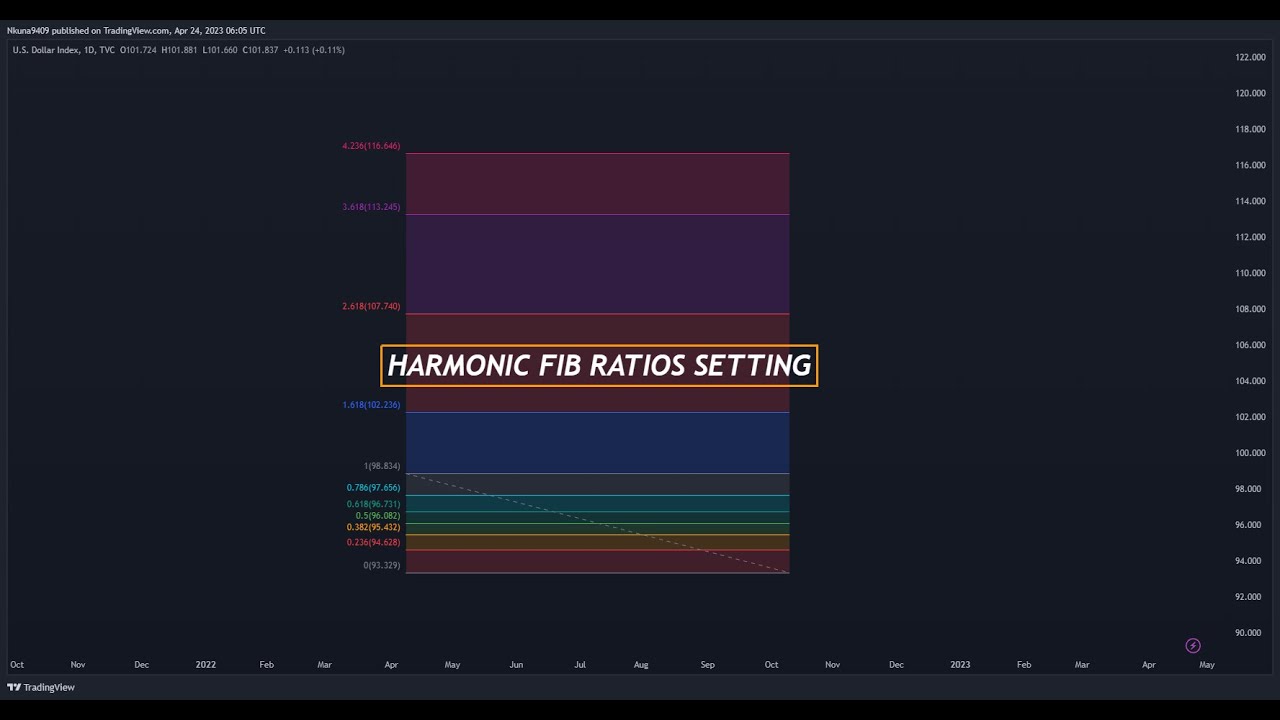The height and width of the screenshot is (720, 1280).
Task: Click the HARMONIC FIB RATIOS SETTING text box
Action: [599, 365]
